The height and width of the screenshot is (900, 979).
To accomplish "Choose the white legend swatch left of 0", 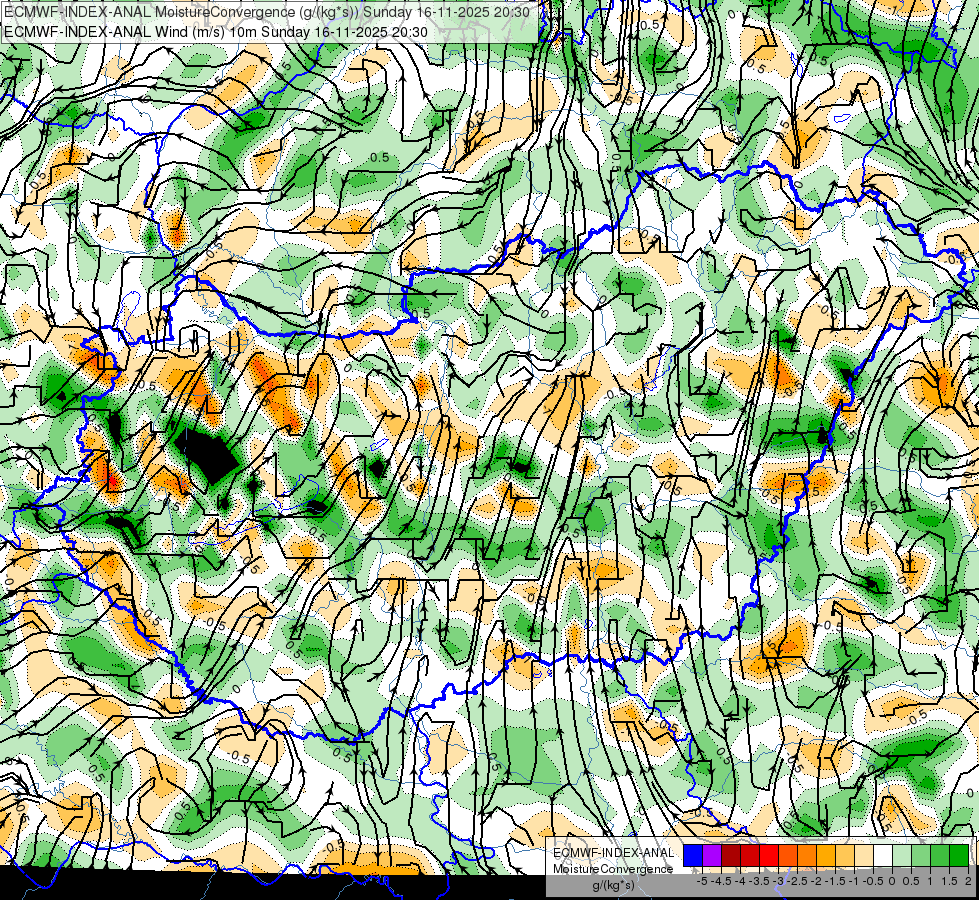I will click(883, 856).
